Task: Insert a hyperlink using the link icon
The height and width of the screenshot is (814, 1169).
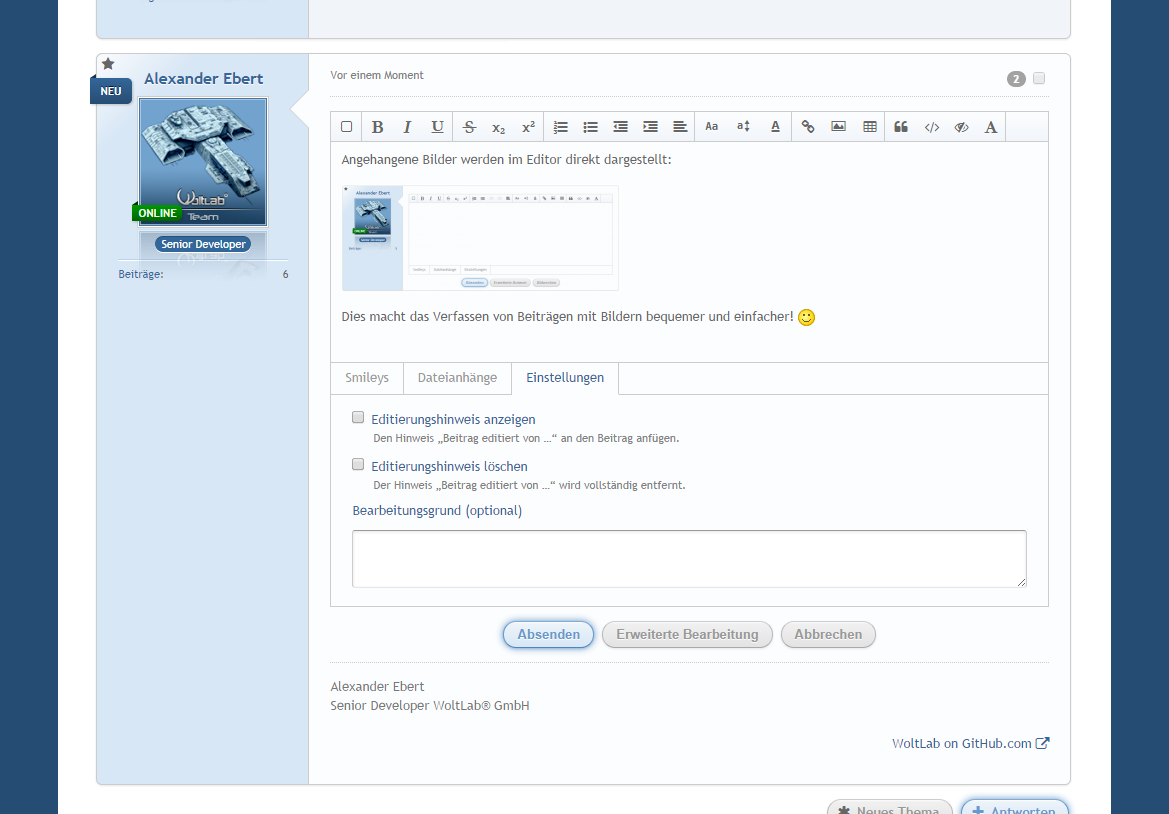Action: (808, 127)
